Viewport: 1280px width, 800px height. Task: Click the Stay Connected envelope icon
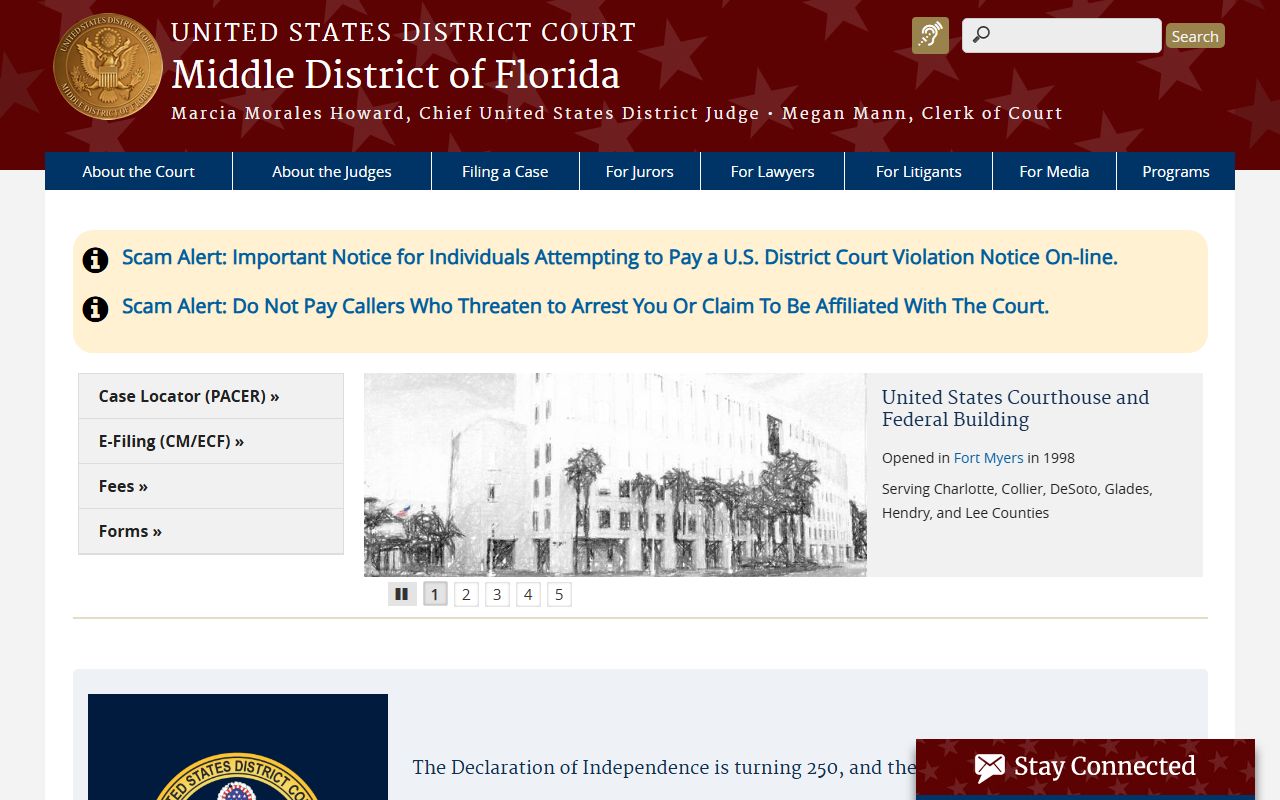point(990,768)
